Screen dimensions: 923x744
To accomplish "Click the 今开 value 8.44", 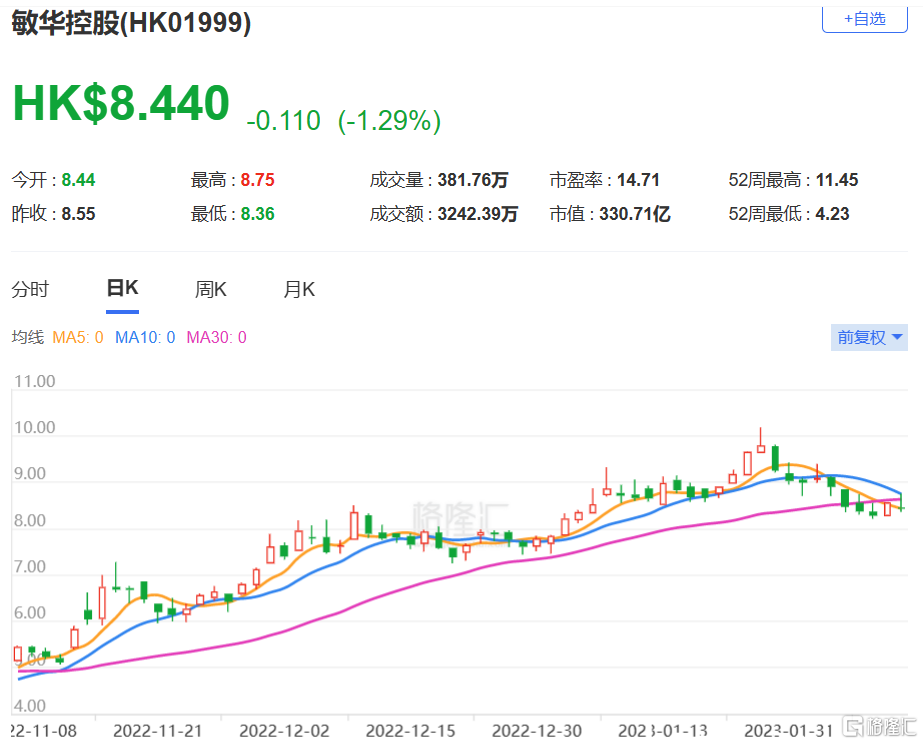I will pos(78,180).
